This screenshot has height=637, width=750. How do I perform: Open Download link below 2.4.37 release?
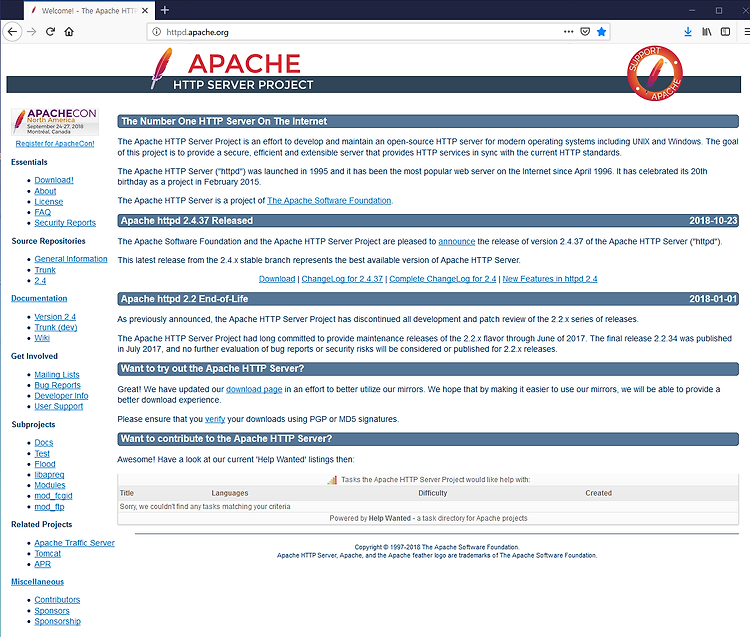(x=277, y=279)
